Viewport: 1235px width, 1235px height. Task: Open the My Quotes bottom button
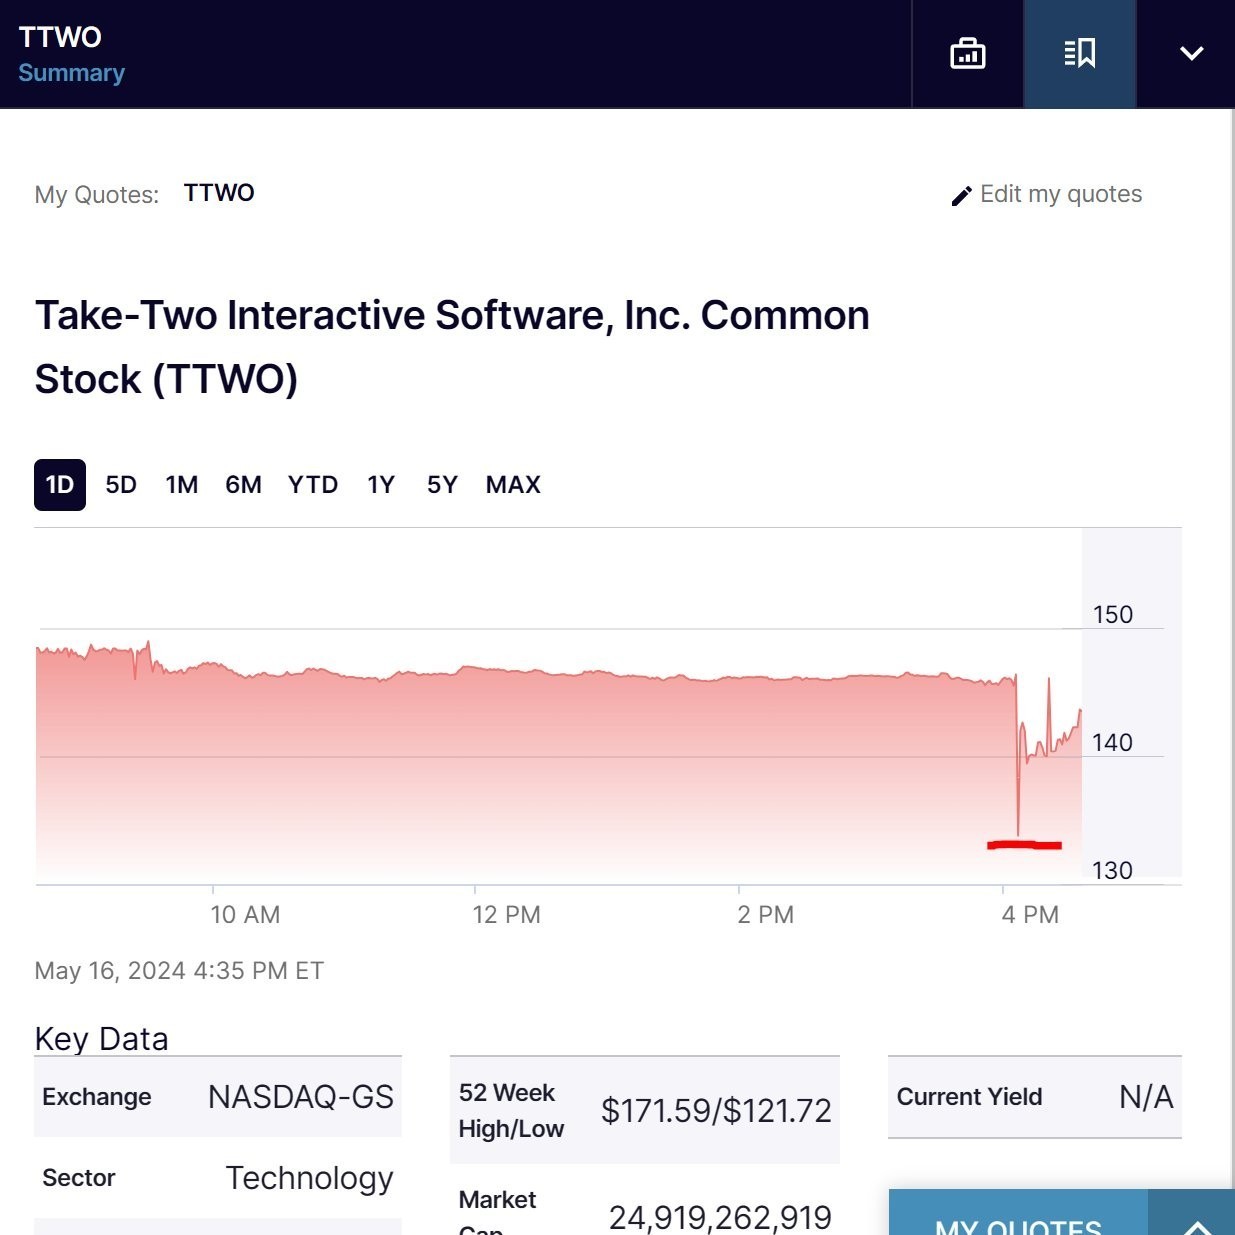1018,1222
